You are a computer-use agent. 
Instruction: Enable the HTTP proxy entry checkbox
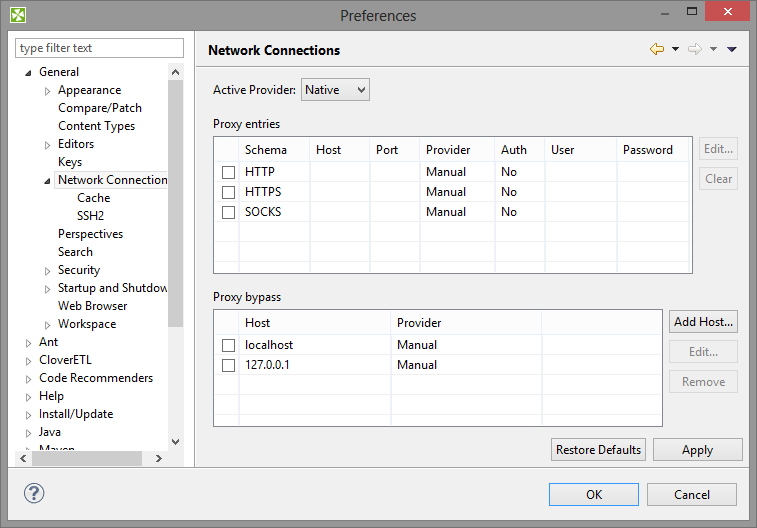tap(229, 172)
